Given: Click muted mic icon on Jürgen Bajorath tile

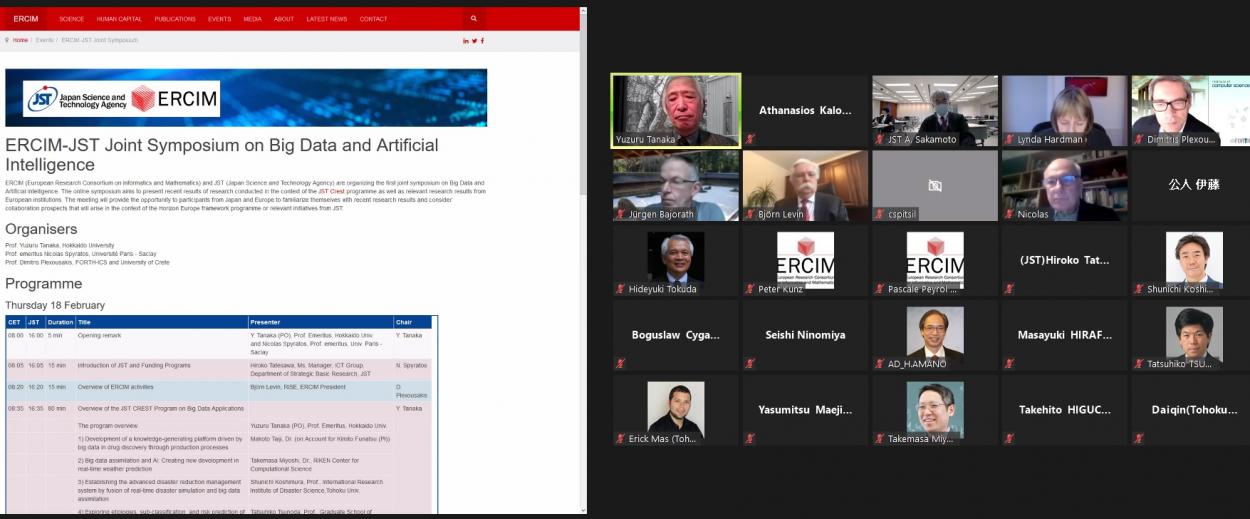Looking at the screenshot, I should [620, 214].
